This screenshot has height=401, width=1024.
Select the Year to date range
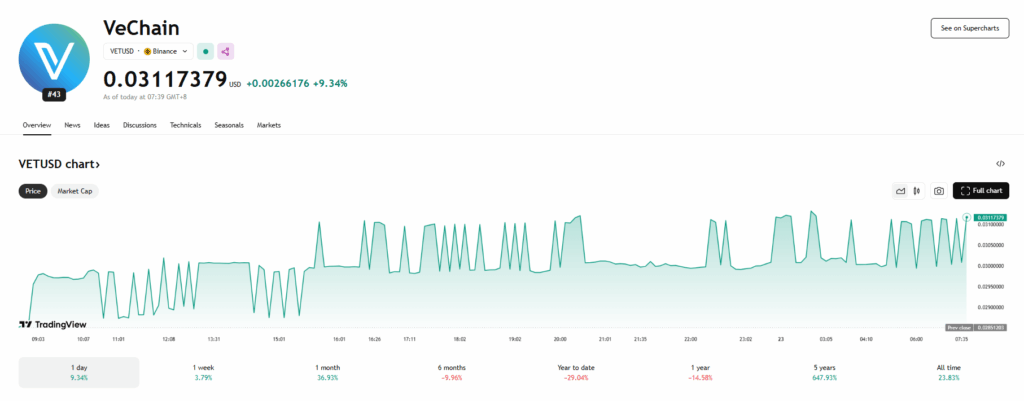(576, 372)
